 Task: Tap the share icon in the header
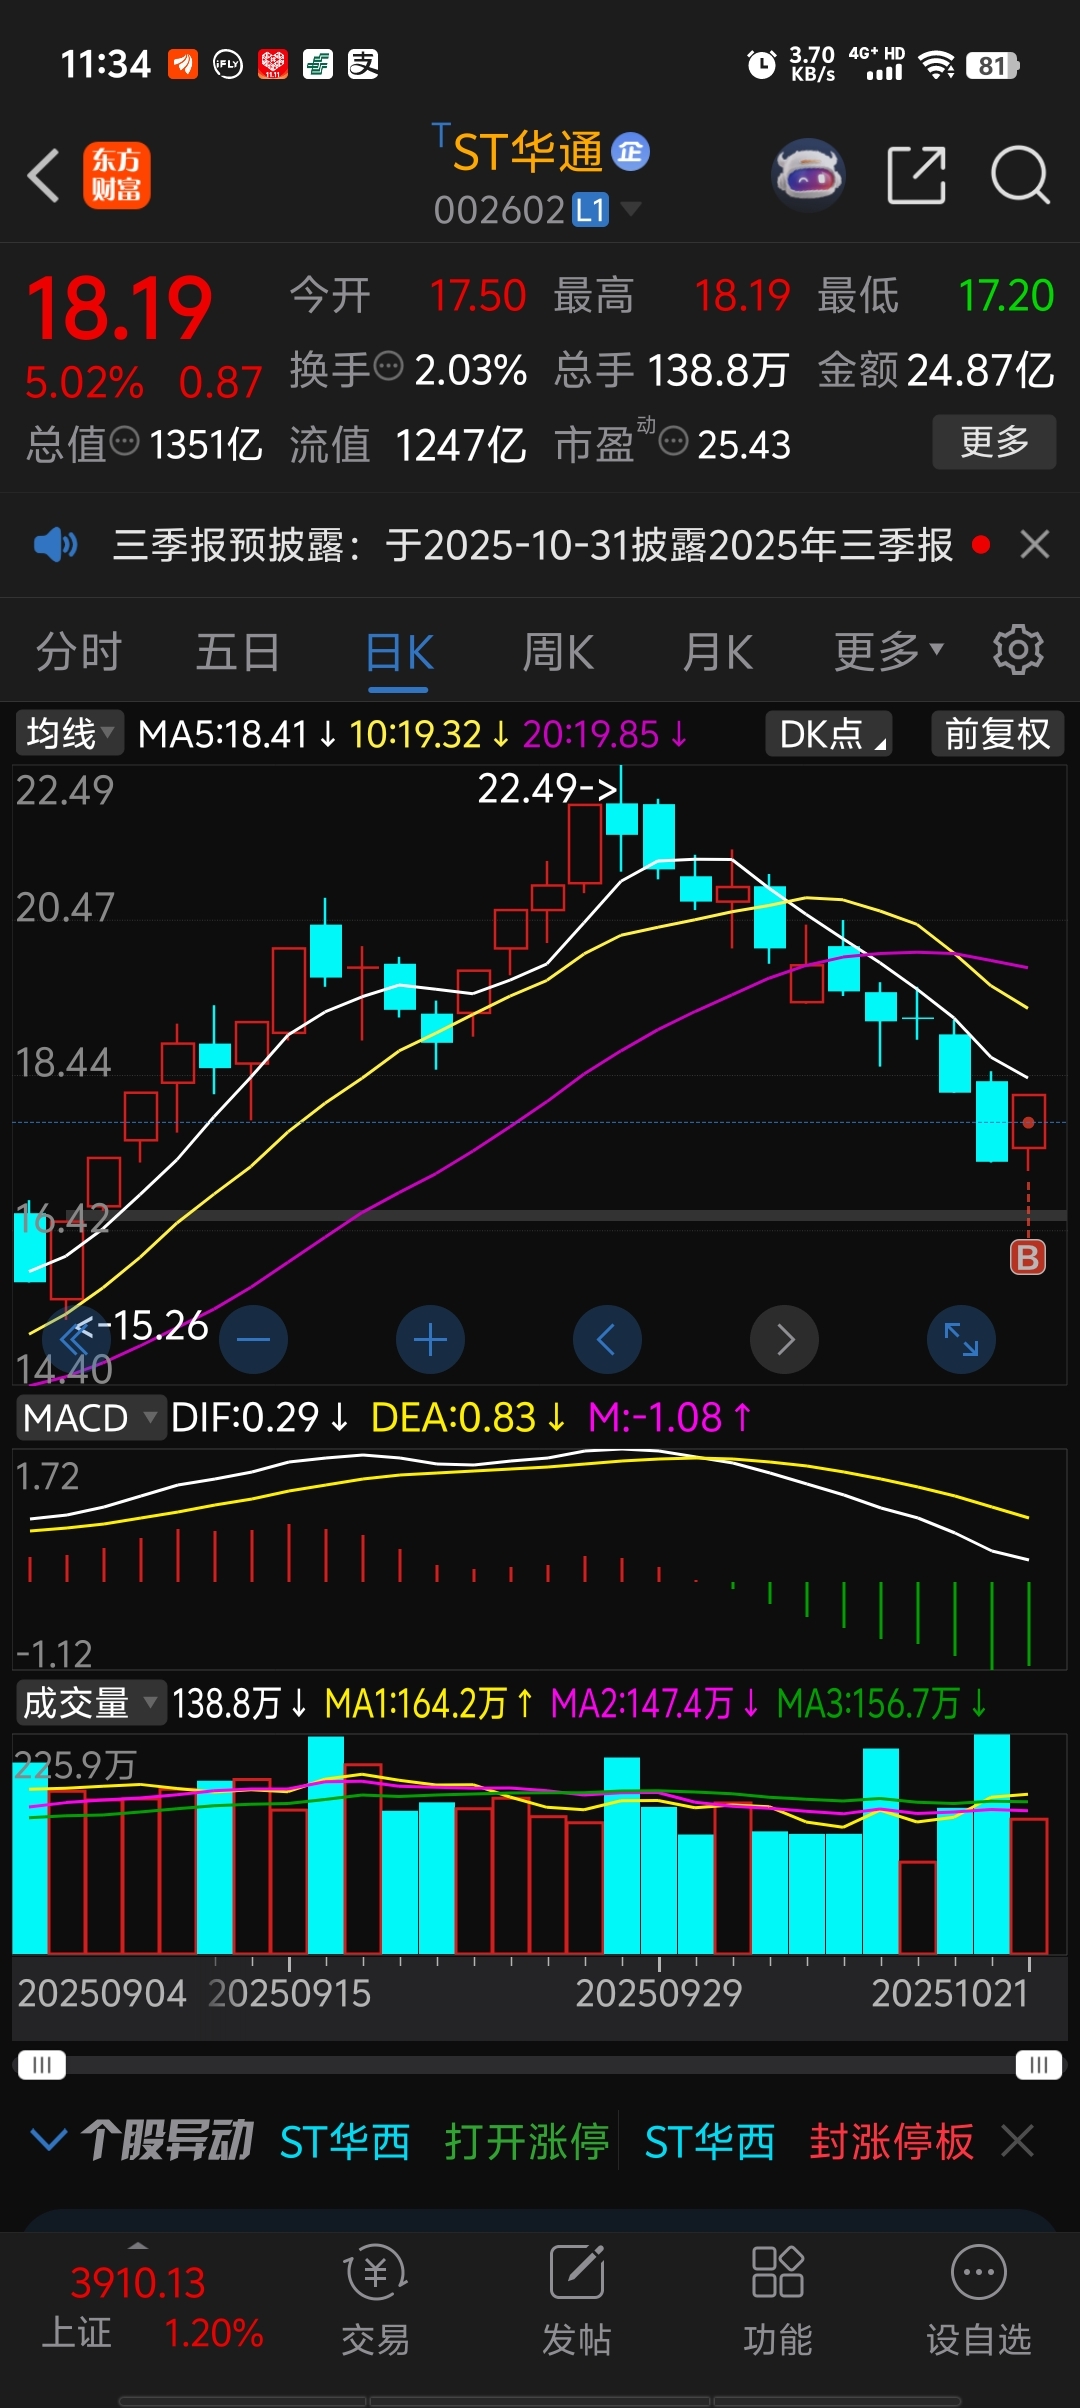(916, 175)
